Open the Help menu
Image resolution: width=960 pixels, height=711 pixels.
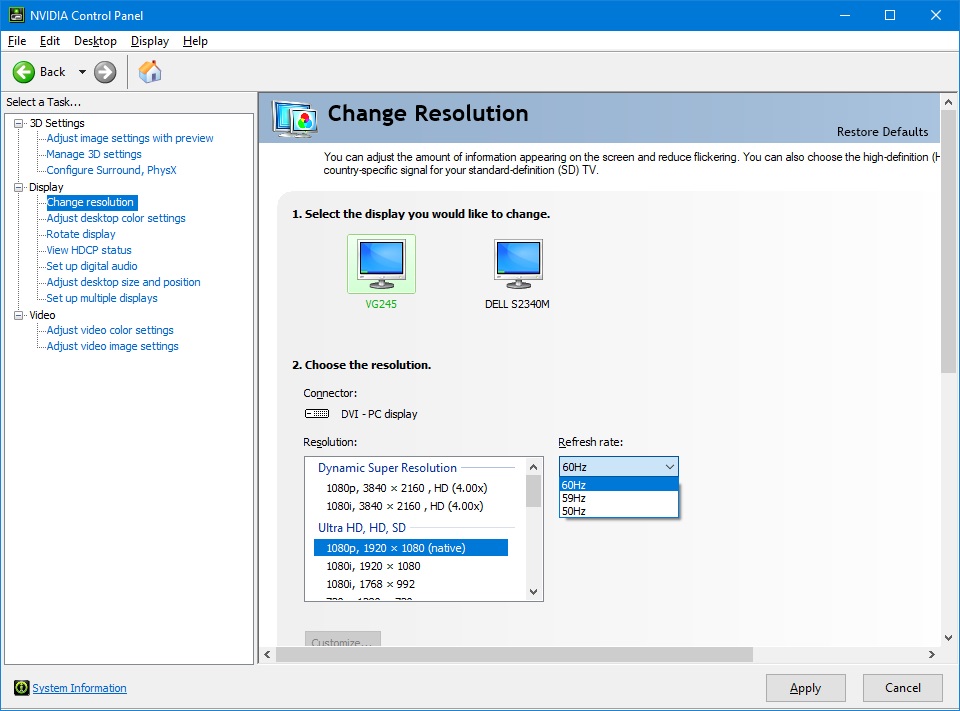tap(195, 41)
